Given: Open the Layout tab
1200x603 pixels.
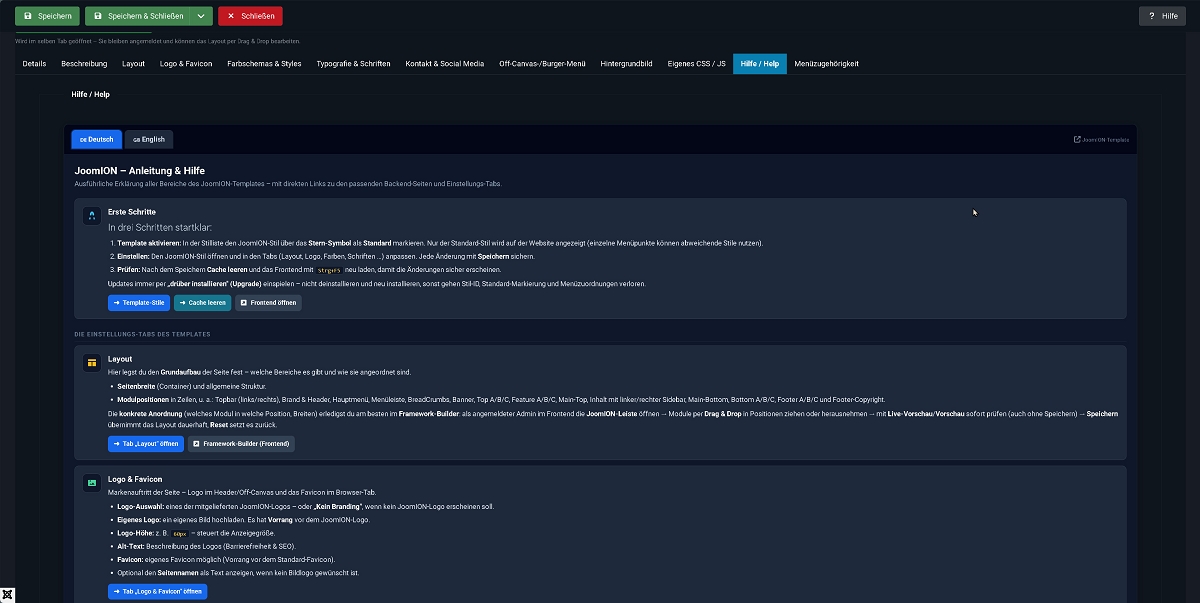Looking at the screenshot, I should click(x=133, y=63).
